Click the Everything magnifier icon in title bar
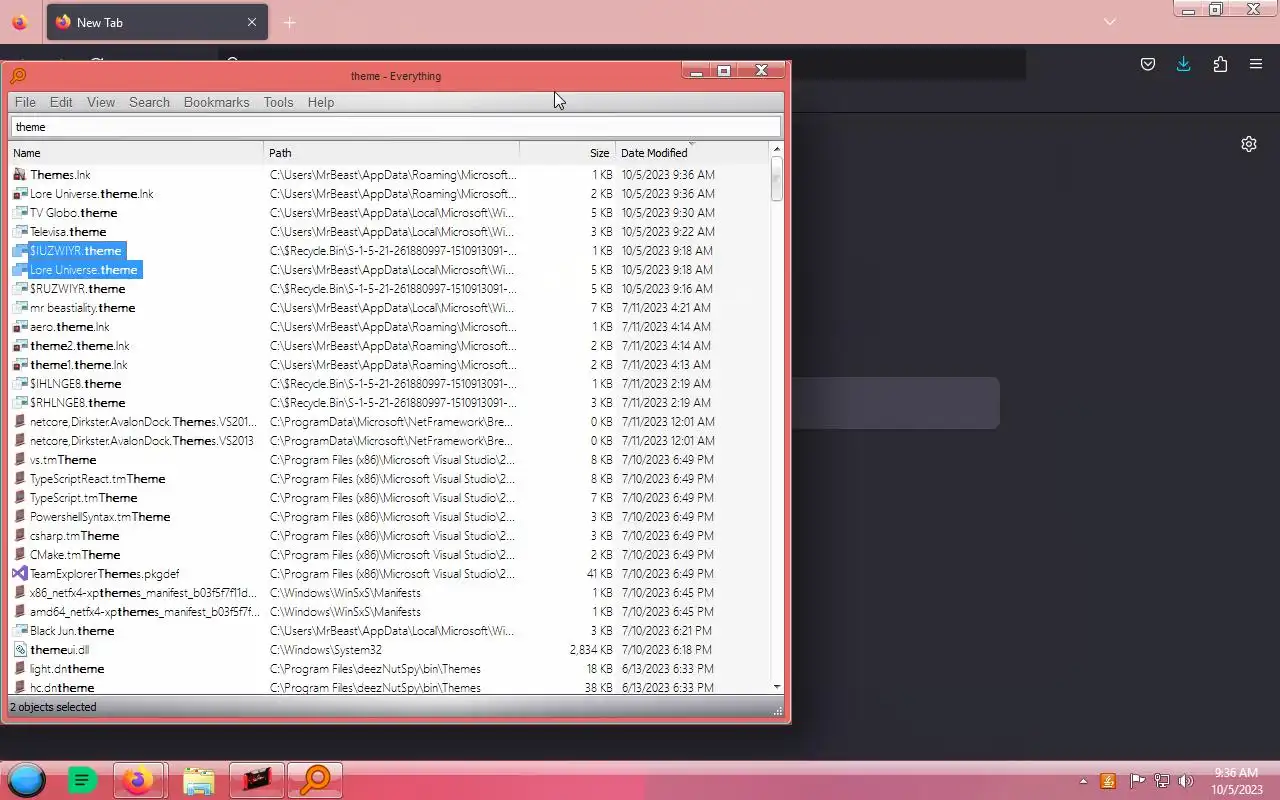 click(17, 76)
